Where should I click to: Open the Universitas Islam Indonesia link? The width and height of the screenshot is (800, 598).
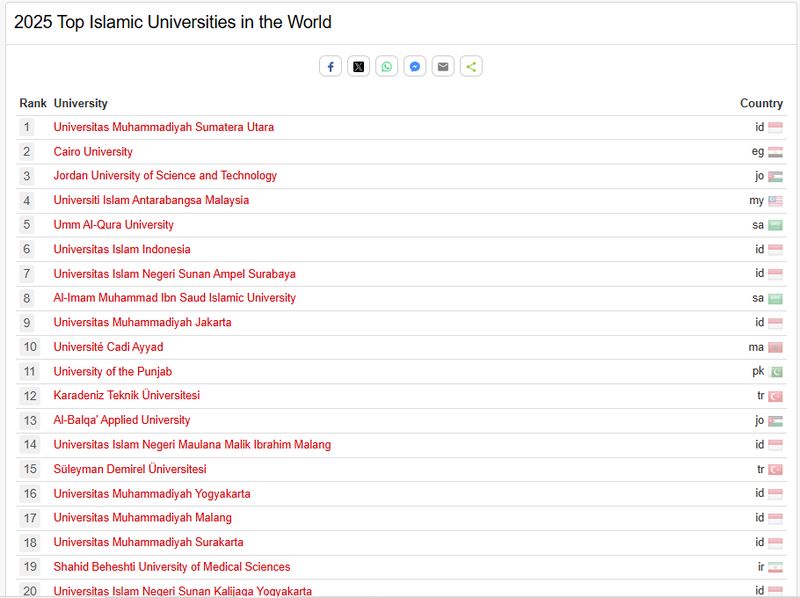pos(122,249)
